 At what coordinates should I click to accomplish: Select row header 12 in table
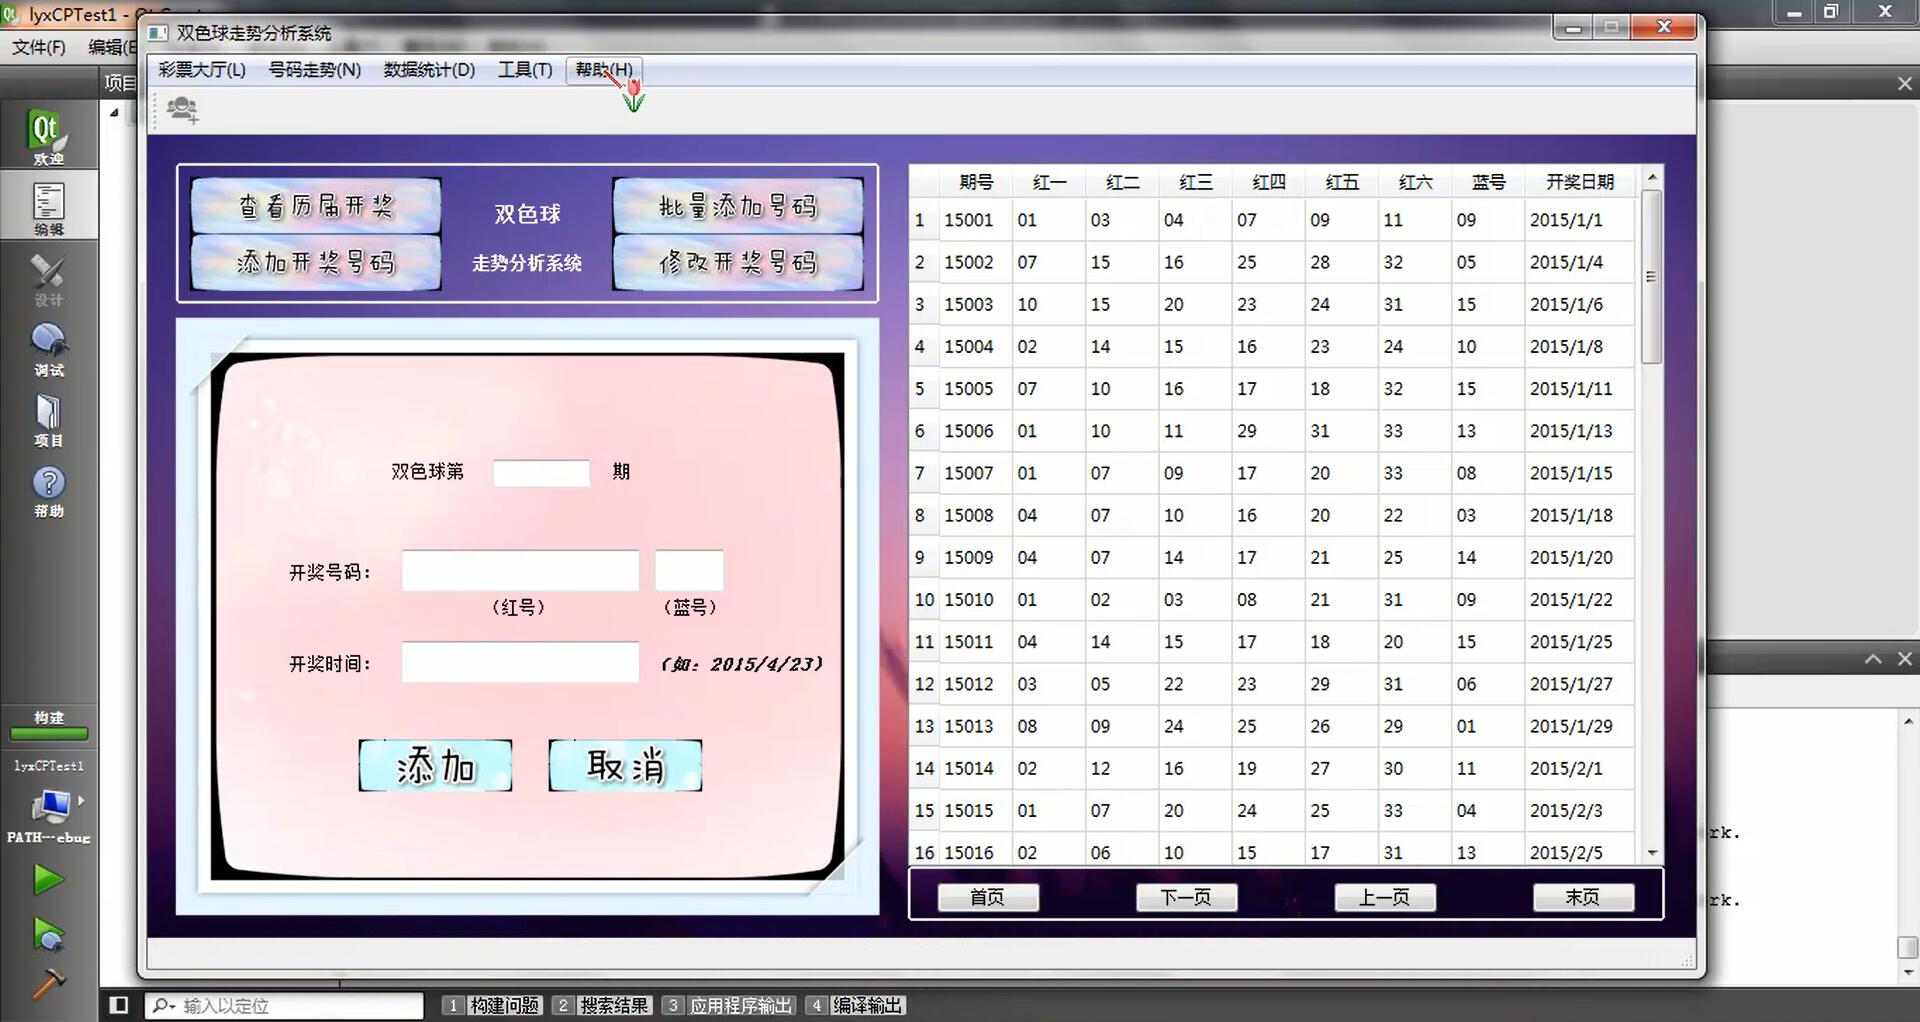click(924, 684)
